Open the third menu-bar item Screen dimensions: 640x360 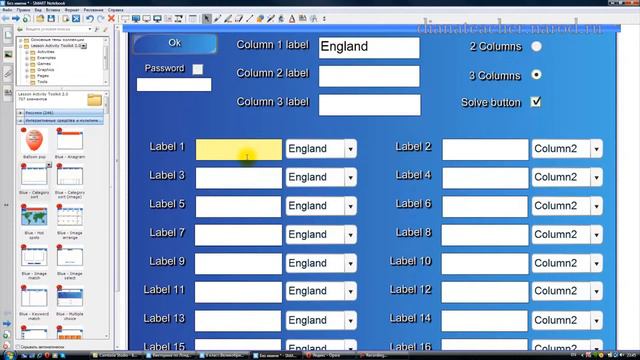(38, 10)
